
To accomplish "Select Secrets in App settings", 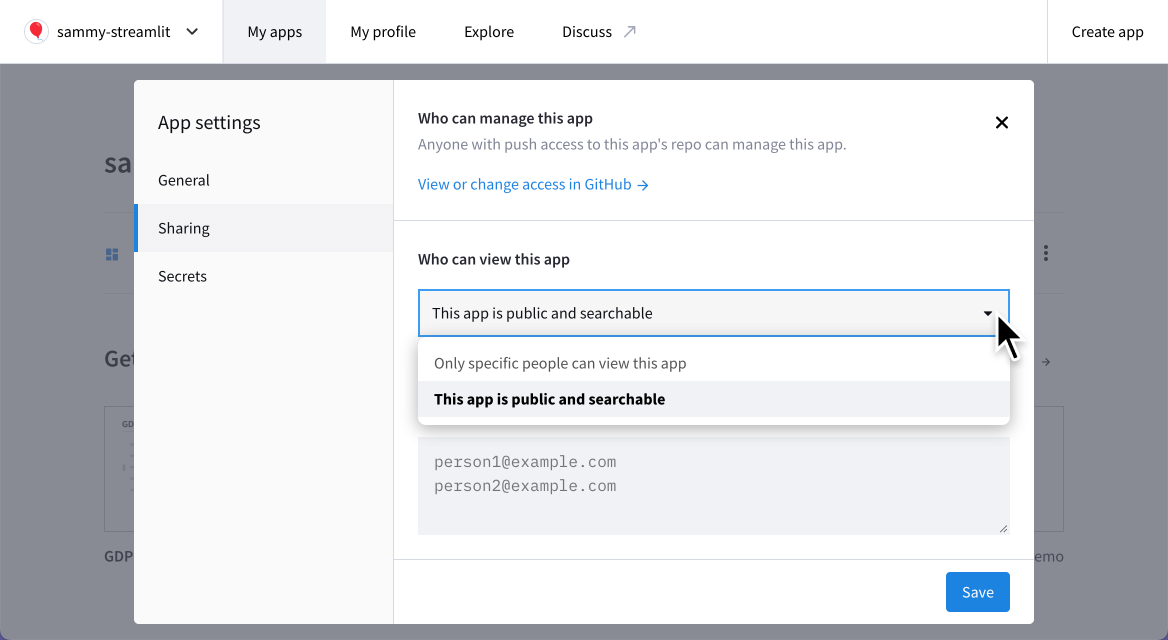I will [182, 276].
